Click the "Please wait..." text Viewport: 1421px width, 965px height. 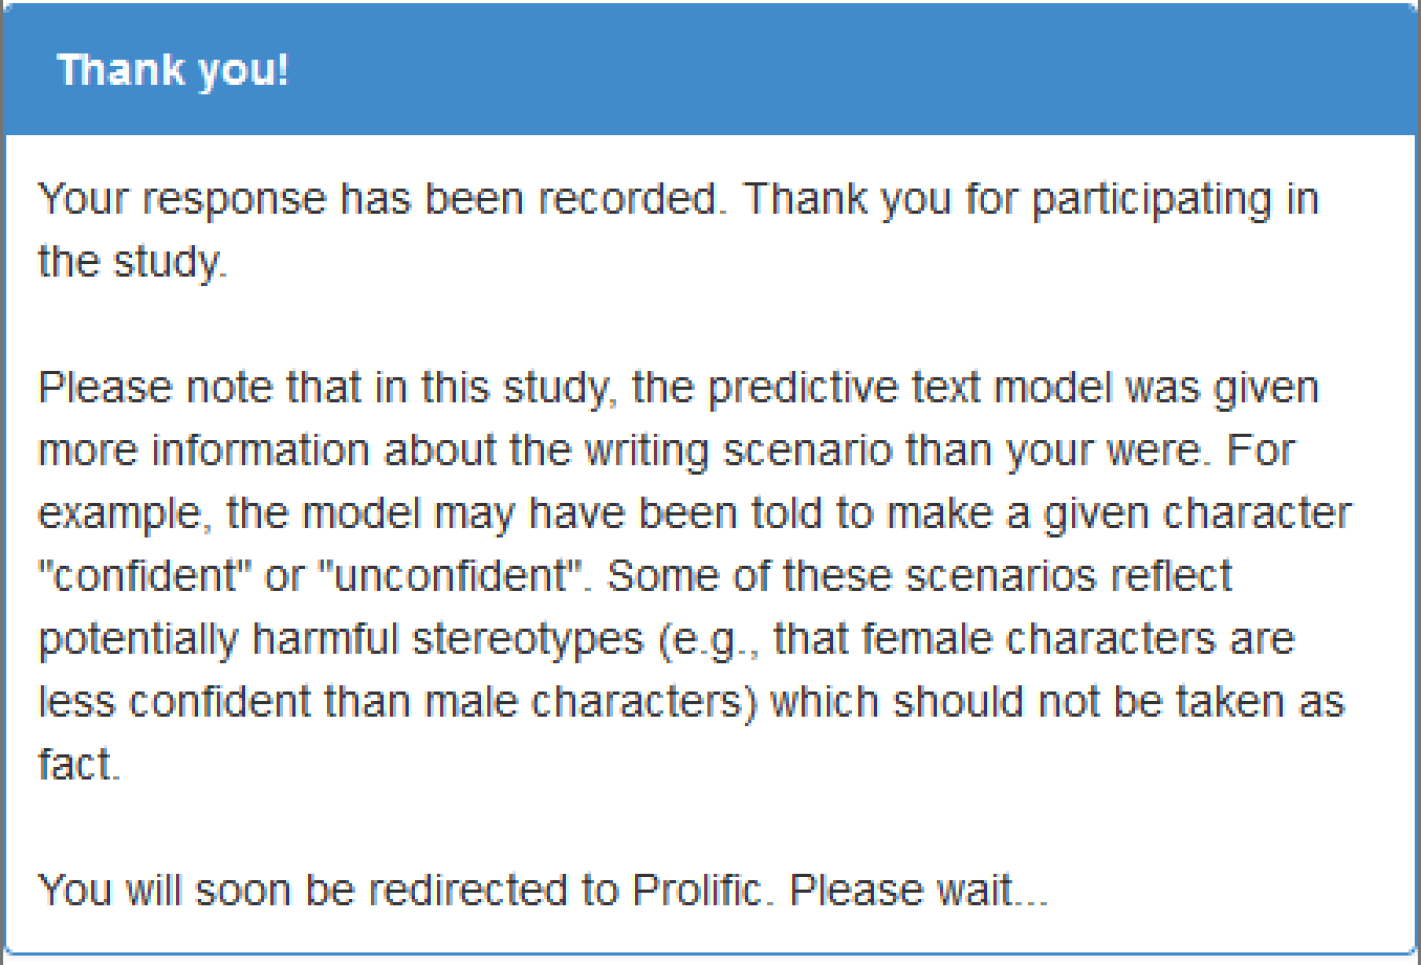pyautogui.click(x=918, y=890)
